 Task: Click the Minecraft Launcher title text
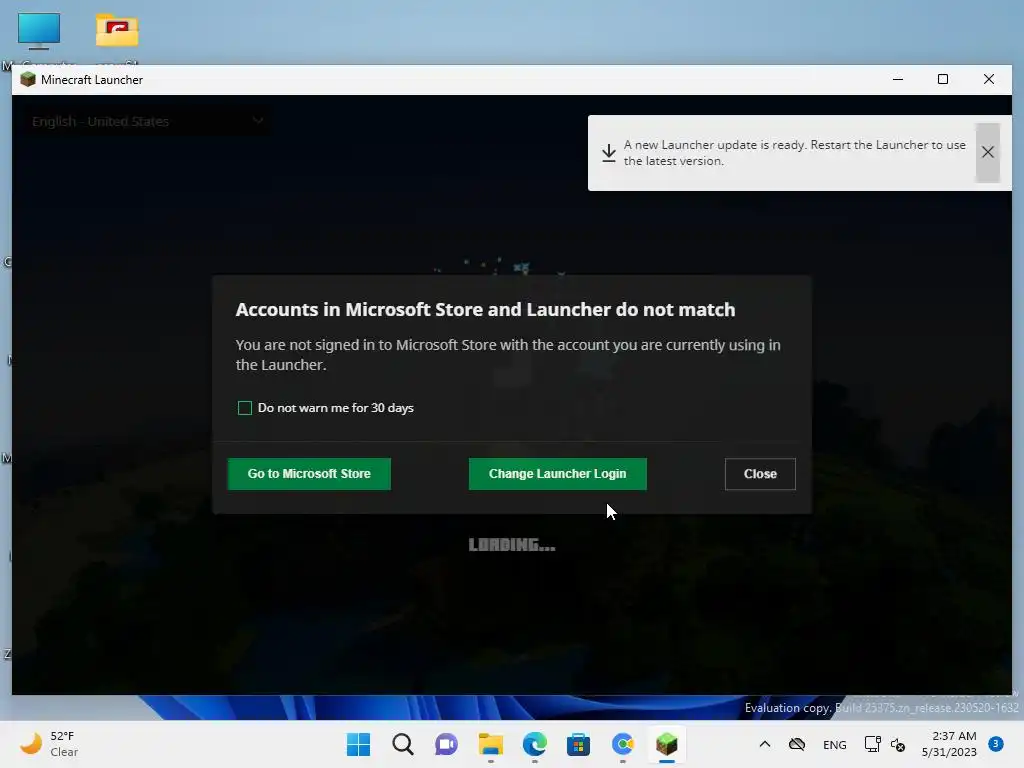pos(92,80)
